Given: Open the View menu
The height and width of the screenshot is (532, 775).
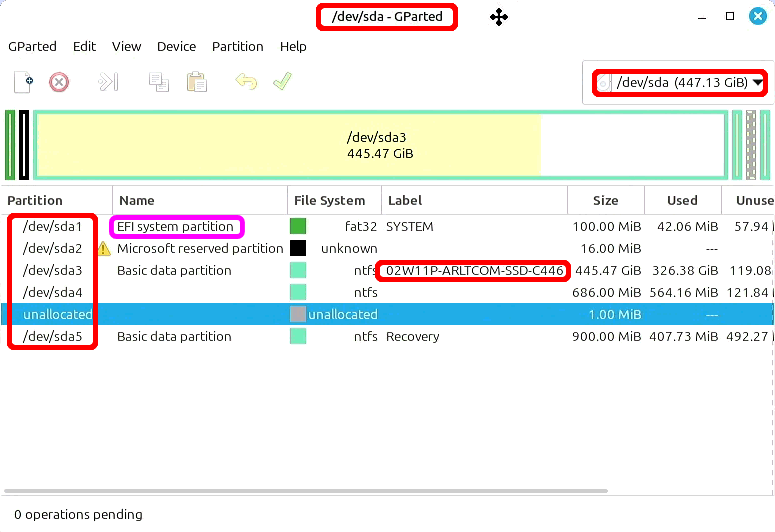Looking at the screenshot, I should pos(126,46).
